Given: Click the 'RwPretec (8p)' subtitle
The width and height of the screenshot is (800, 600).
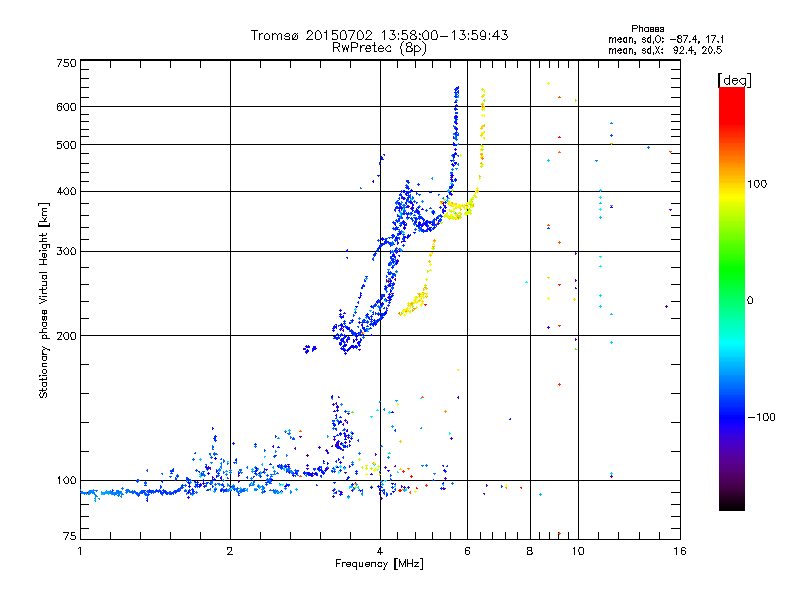Looking at the screenshot, I should coord(379,48).
